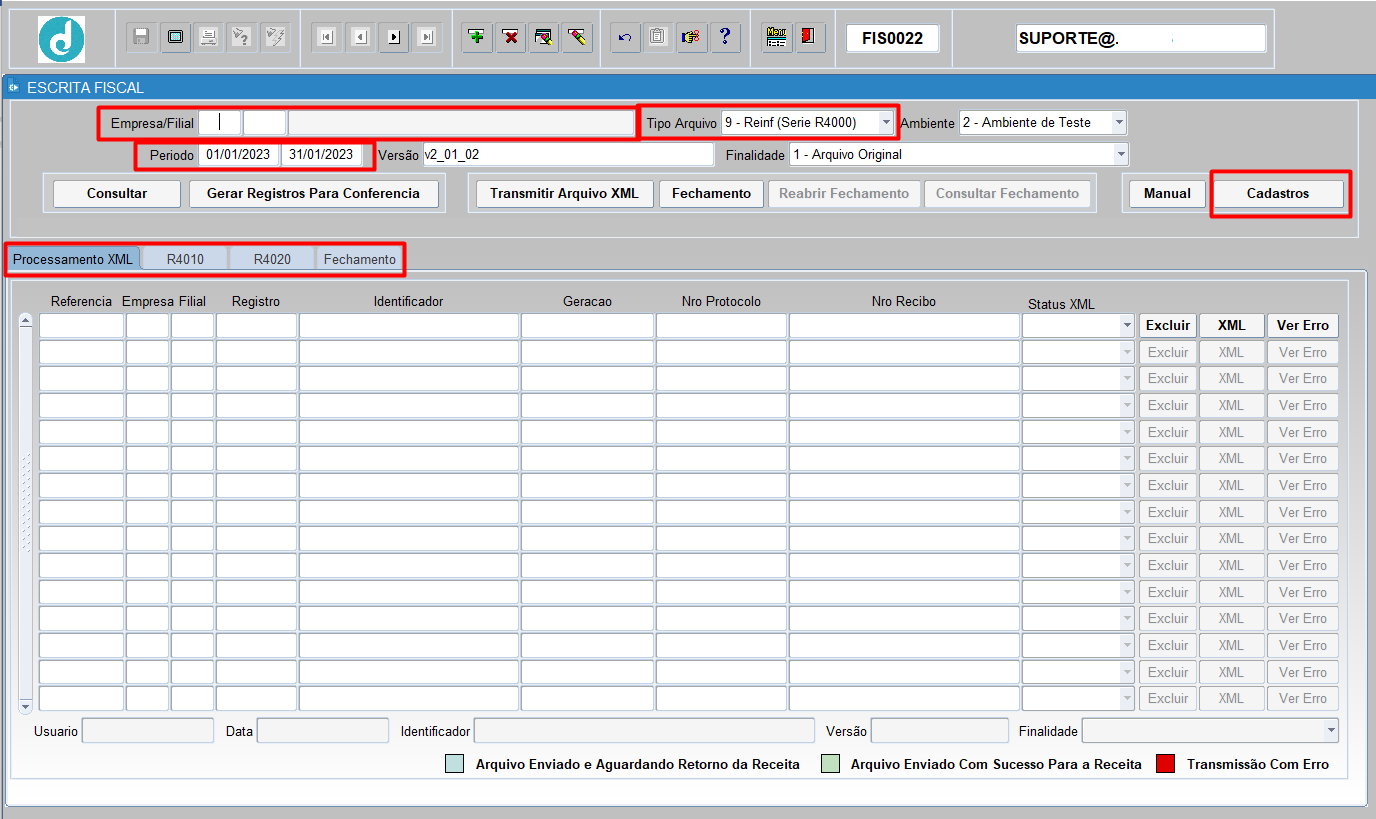1376x819 pixels.
Task: Click the clipboard icon in toolbar
Action: tap(657, 37)
